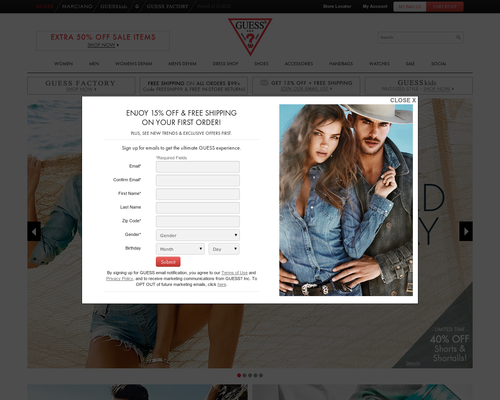Click the MY BAG button
The image size is (500, 400).
pyautogui.click(x=410, y=7)
